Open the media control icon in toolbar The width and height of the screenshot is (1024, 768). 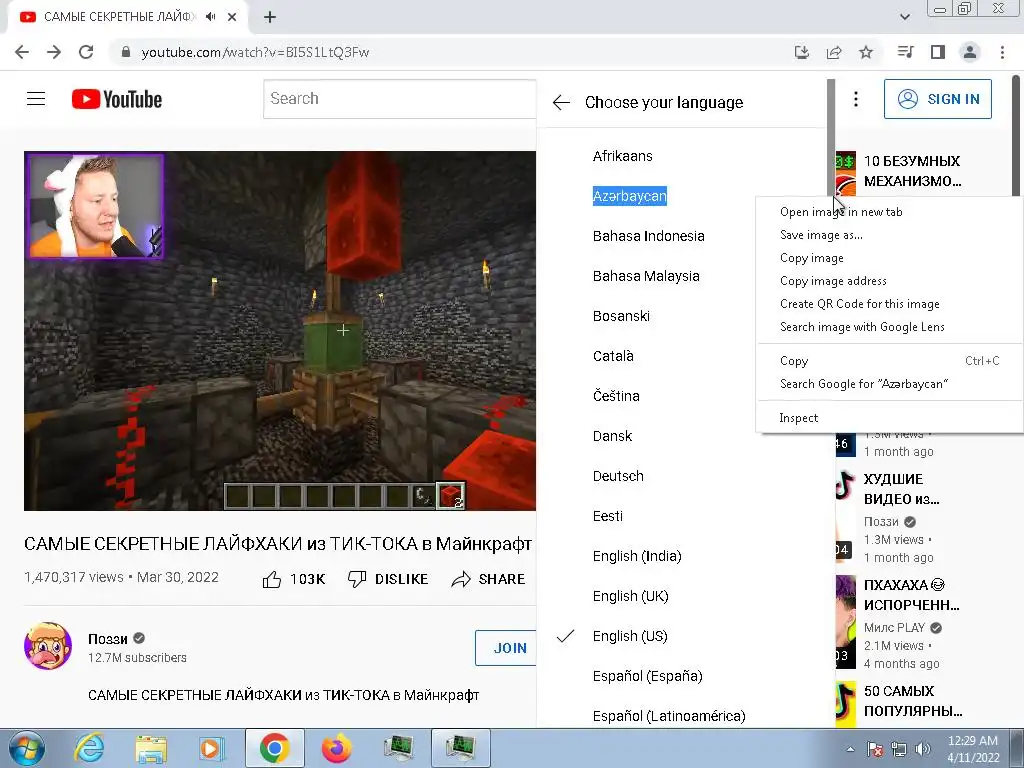[905, 52]
